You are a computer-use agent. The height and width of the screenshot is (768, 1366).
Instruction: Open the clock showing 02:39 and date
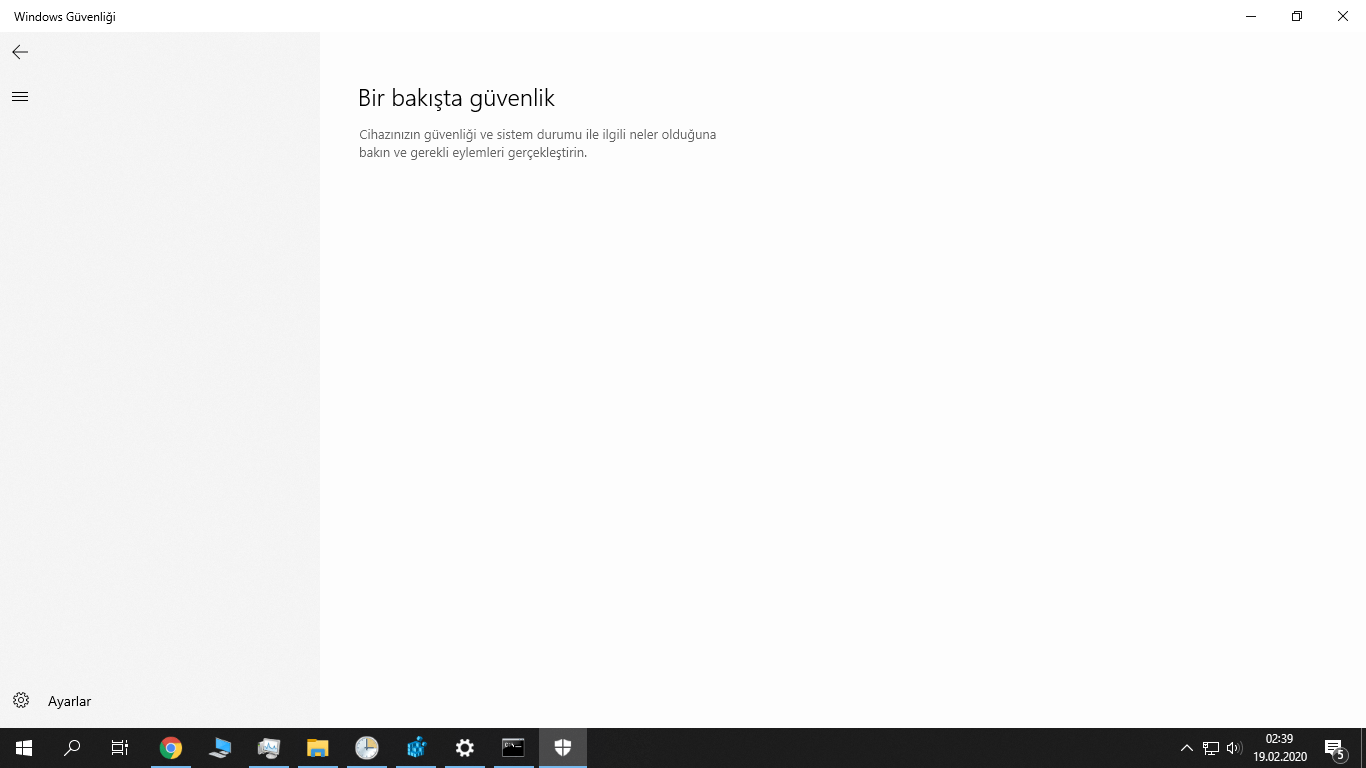[x=1280, y=747]
